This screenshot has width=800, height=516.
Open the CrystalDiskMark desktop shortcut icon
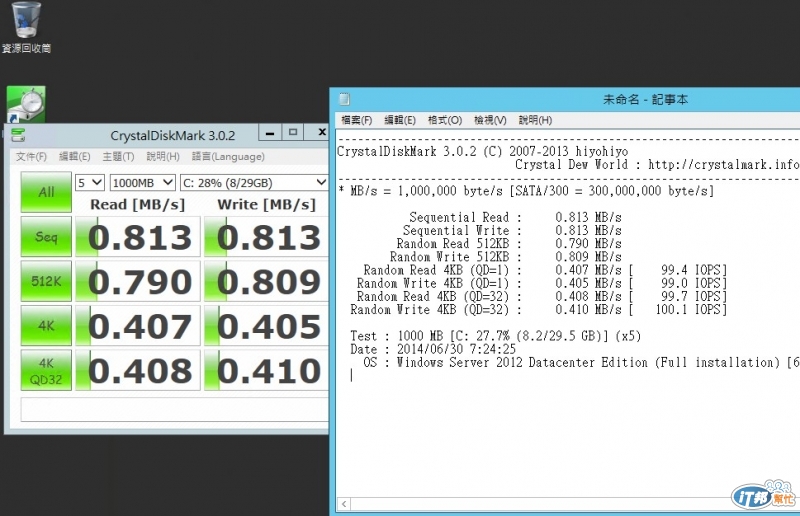pos(26,104)
